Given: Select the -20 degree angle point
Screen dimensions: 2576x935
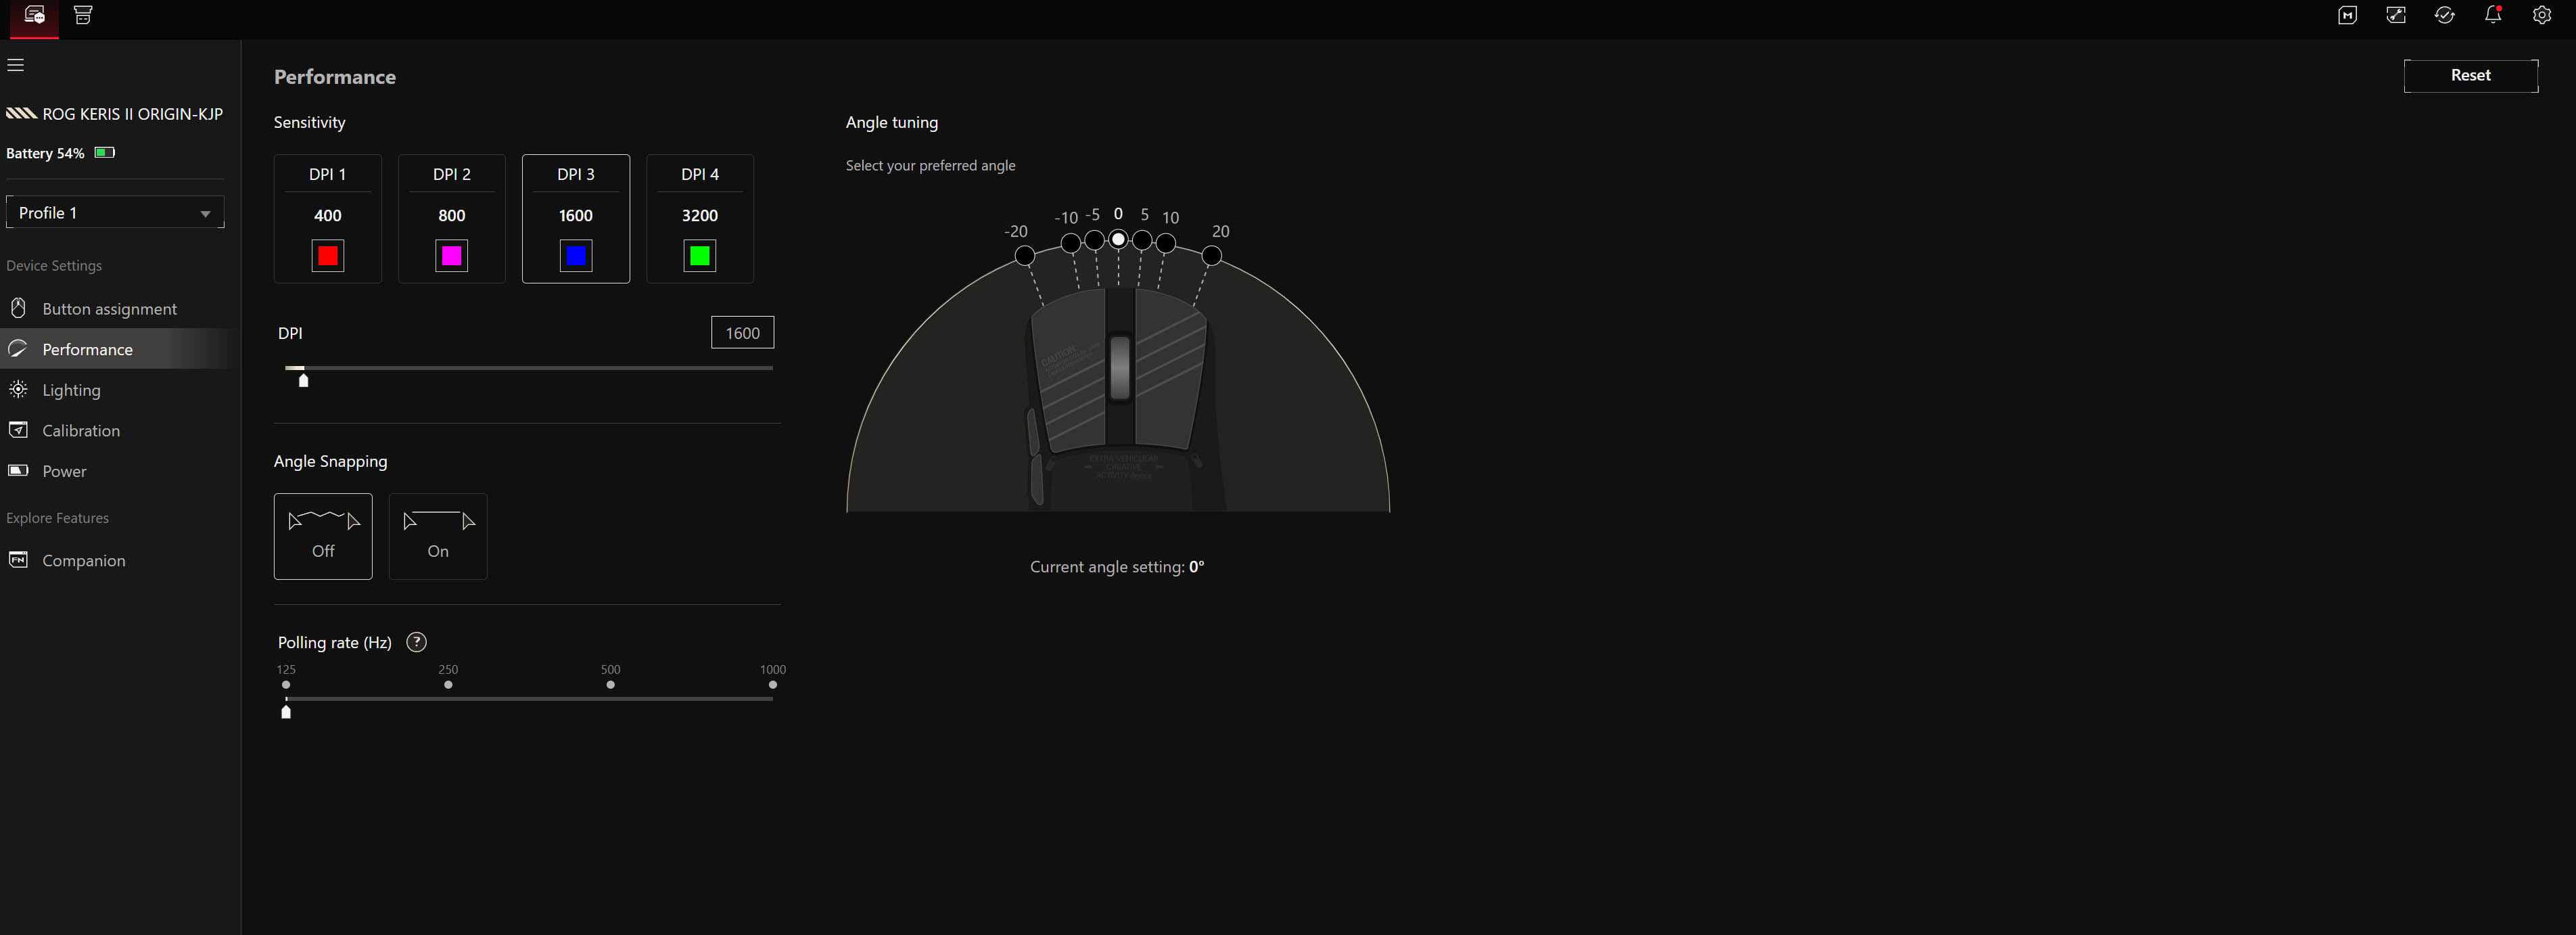Looking at the screenshot, I should click(x=1024, y=256).
